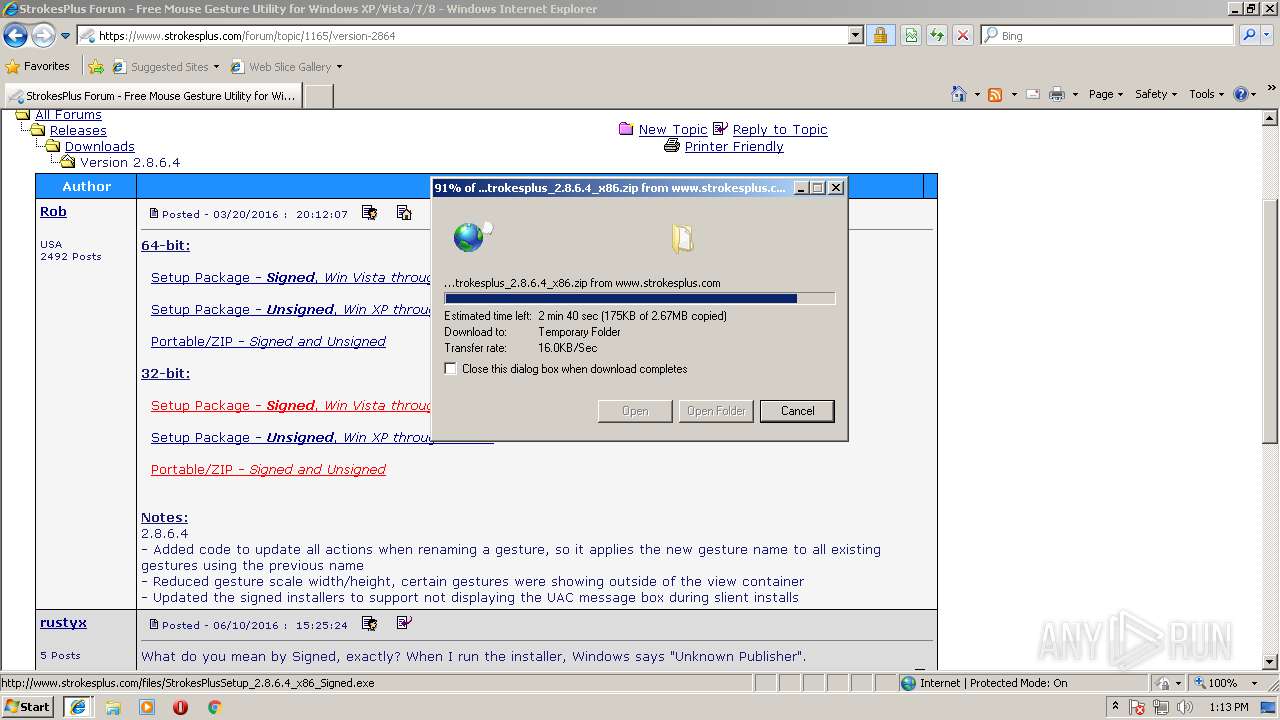Expand the address bar URL dropdown
The height and width of the screenshot is (720, 1280).
tap(855, 36)
